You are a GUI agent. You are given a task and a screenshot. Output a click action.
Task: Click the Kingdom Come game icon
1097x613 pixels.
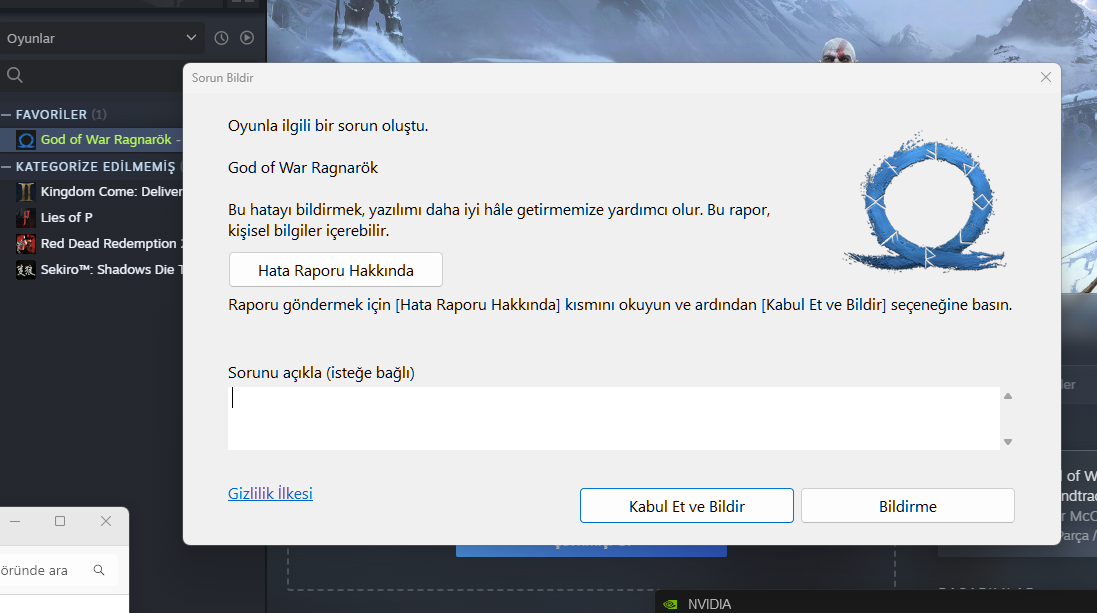[26, 192]
